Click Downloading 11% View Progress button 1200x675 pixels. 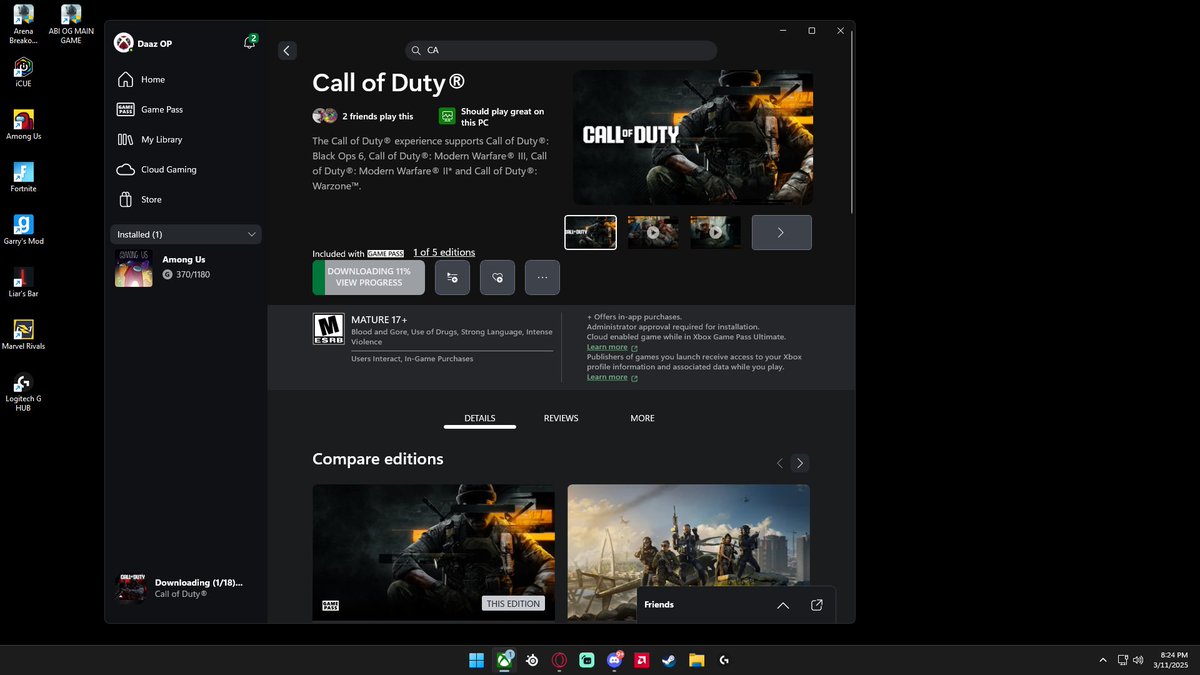pos(369,277)
